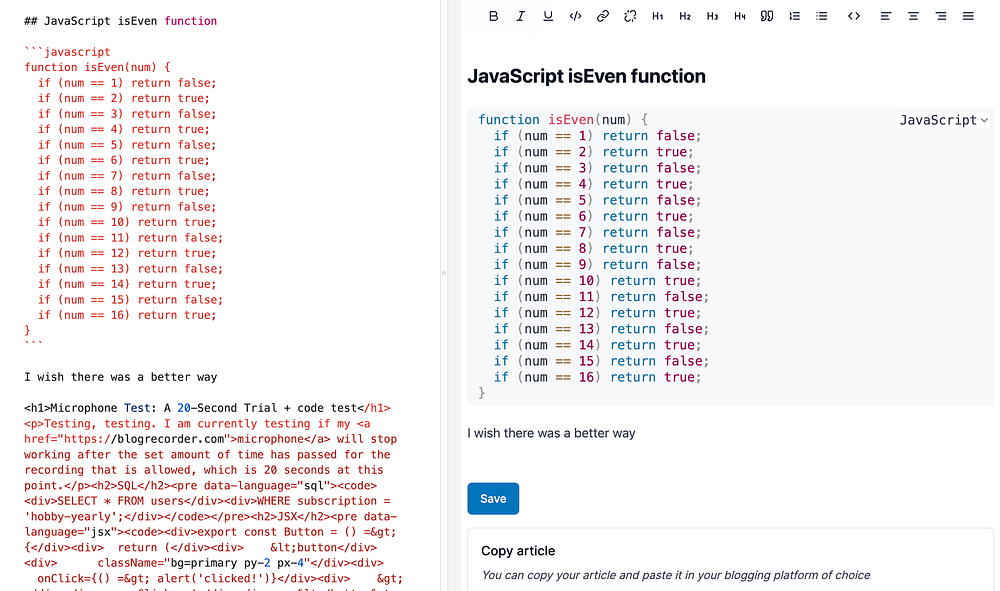1000x591 pixels.
Task: Click 'function isEven(num) {' in the markdown pane
Action: [x=98, y=67]
